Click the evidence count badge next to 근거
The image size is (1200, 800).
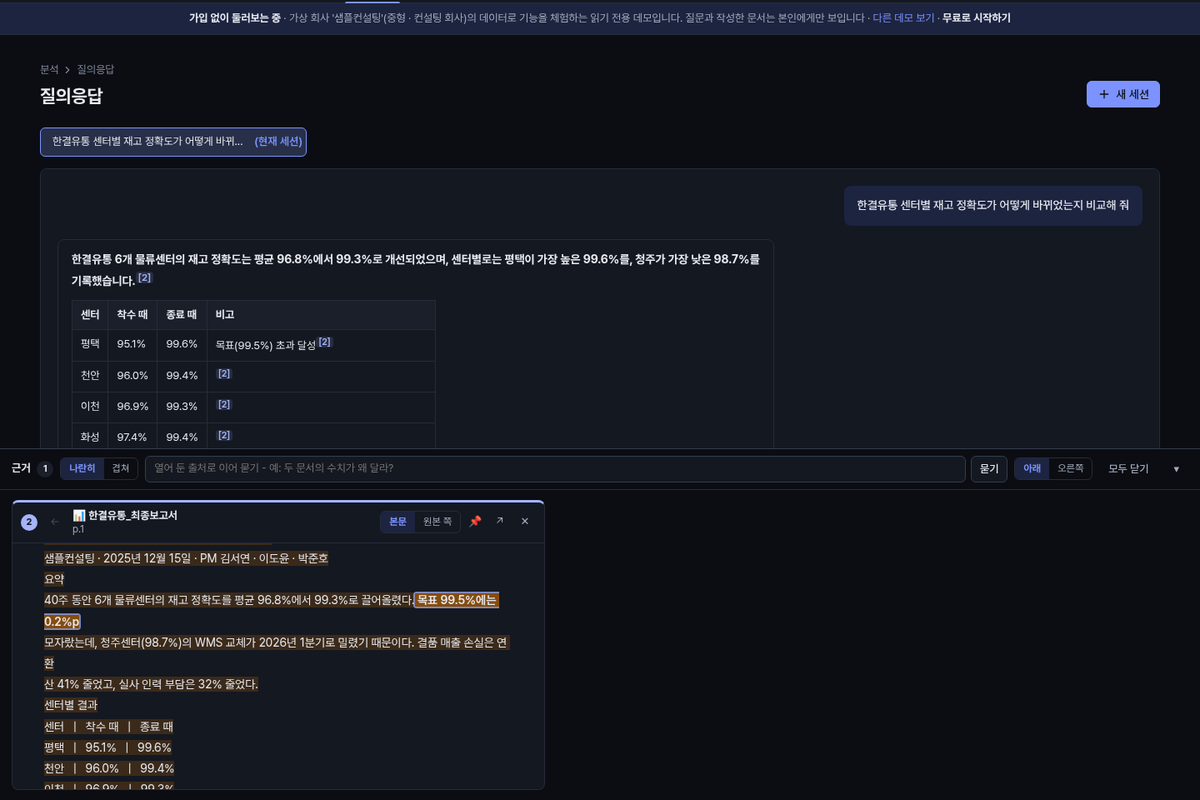point(45,469)
